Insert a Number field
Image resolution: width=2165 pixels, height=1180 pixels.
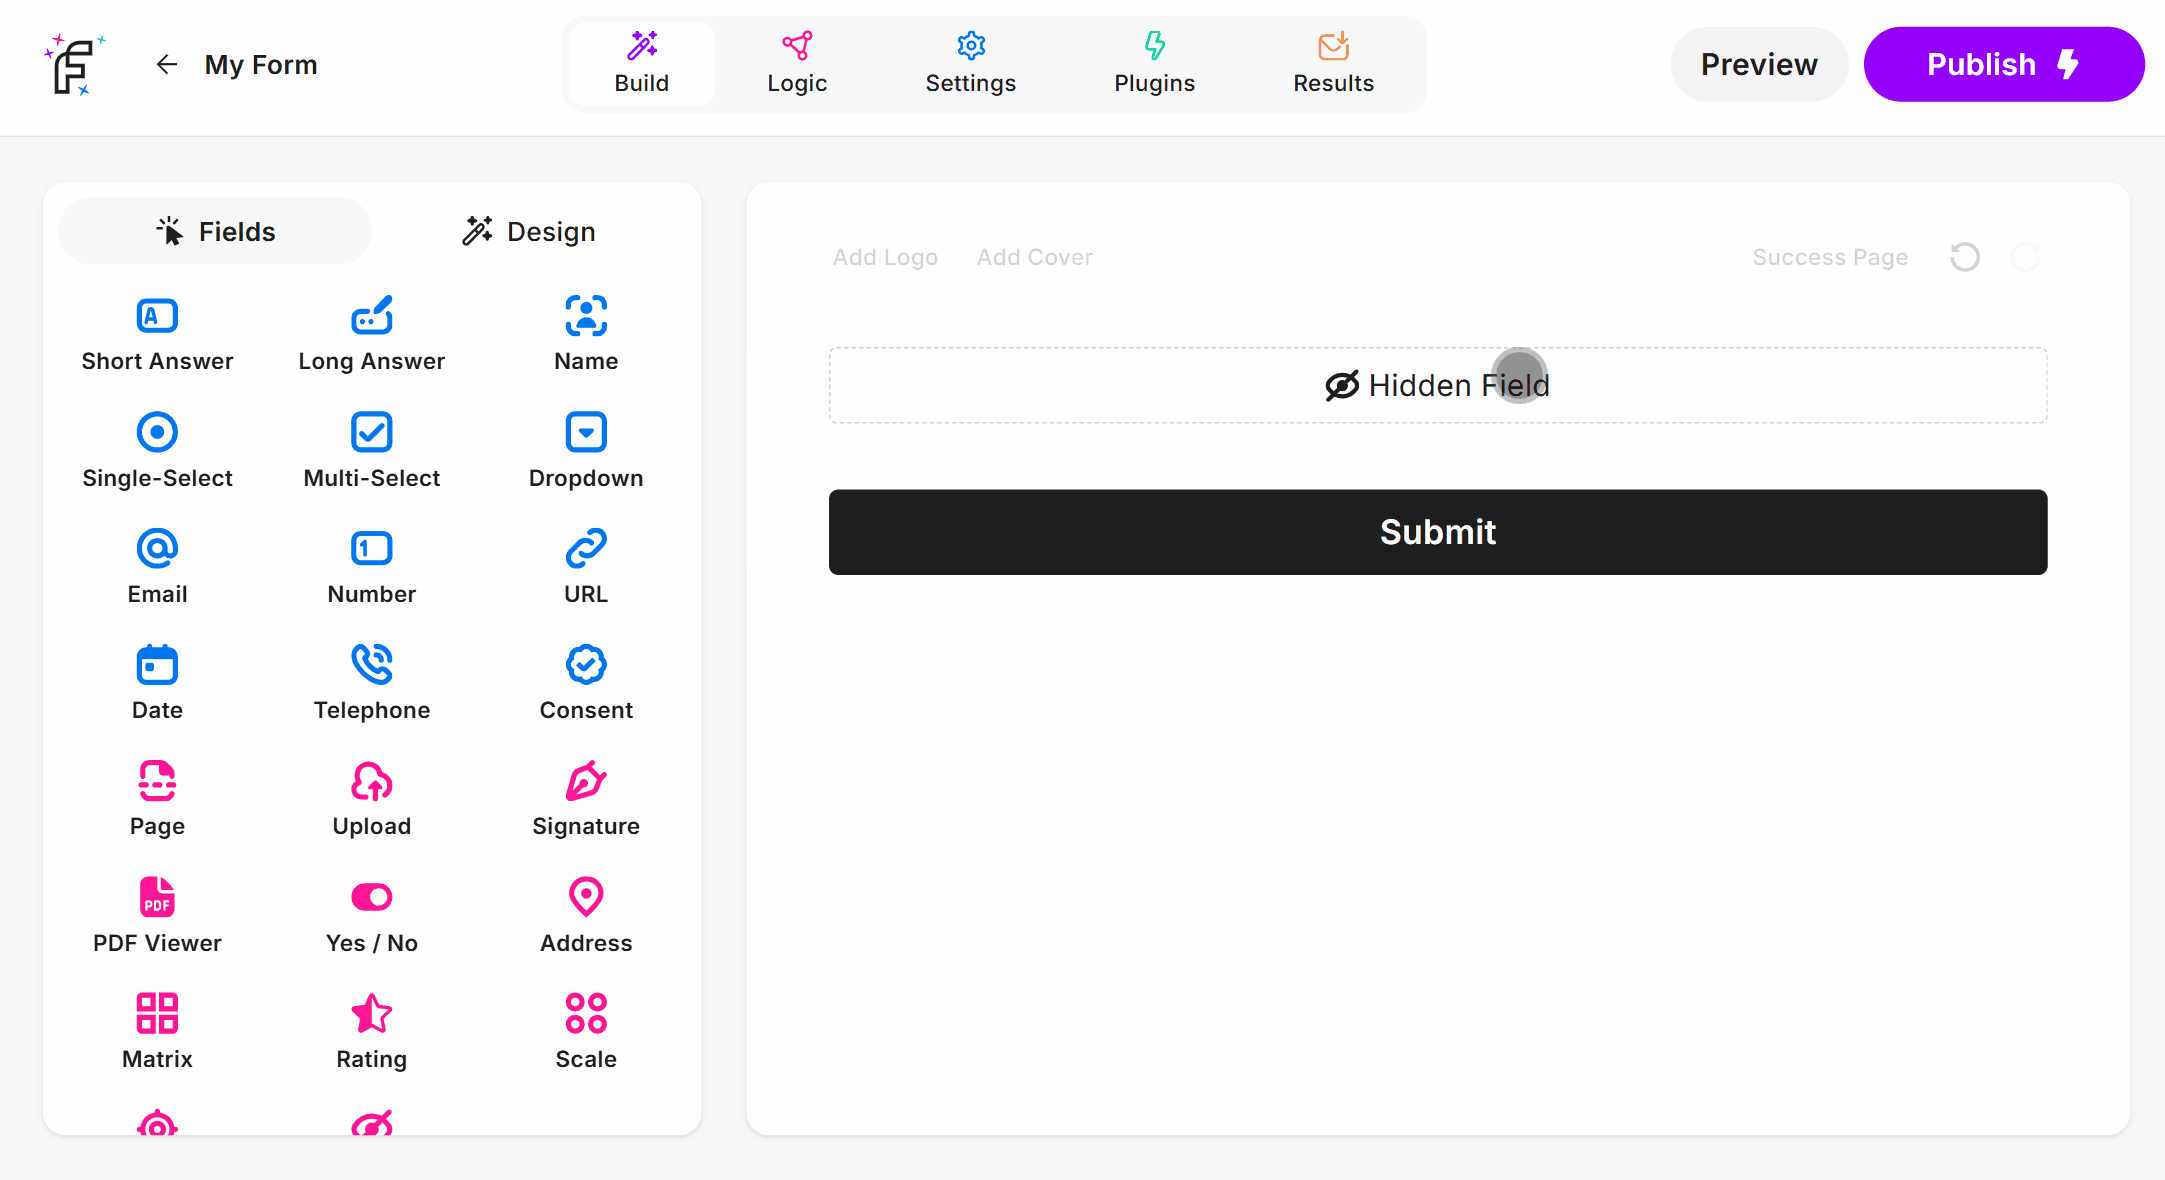372,568
